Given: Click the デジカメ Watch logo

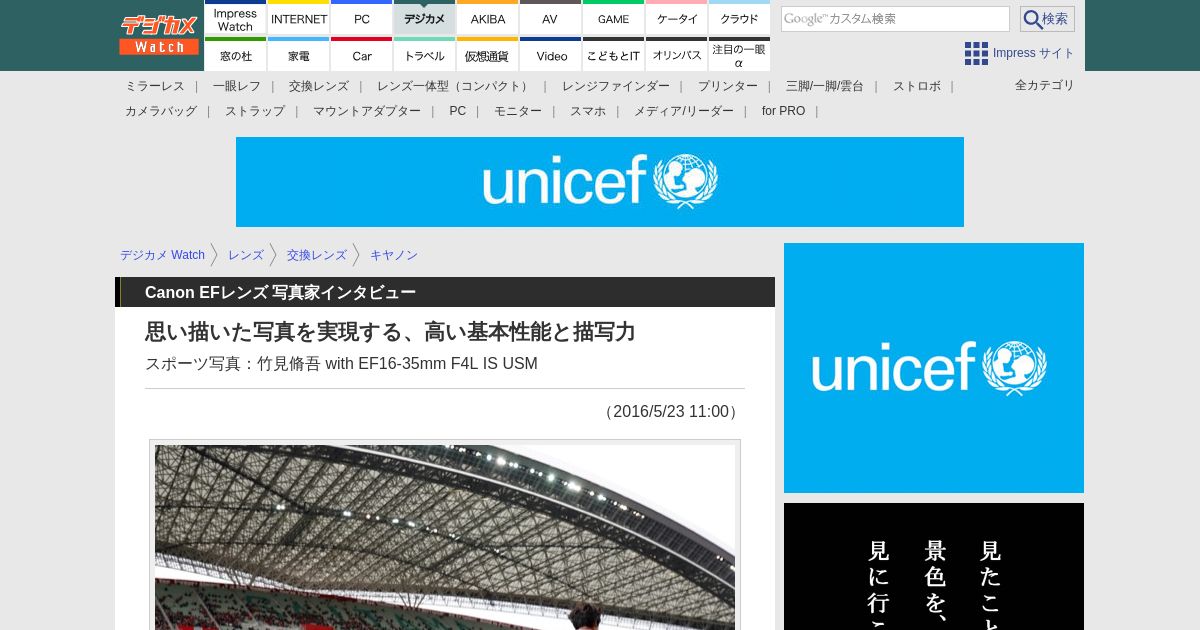Looking at the screenshot, I should 160,34.
